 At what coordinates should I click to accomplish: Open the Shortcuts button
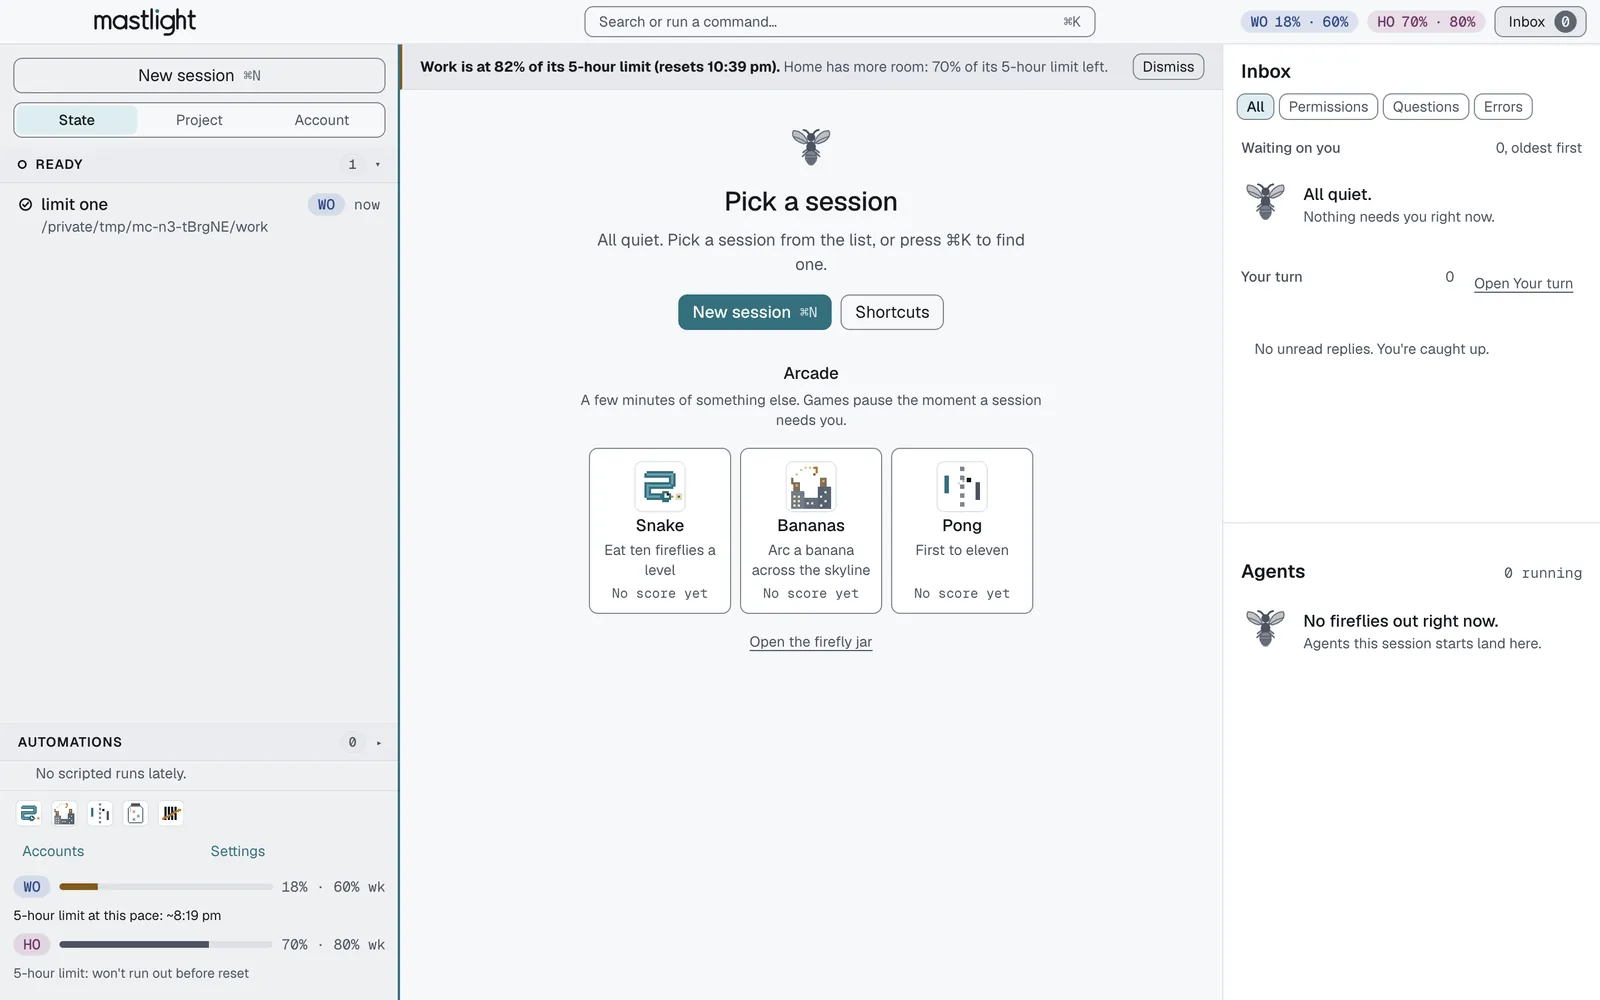892,312
